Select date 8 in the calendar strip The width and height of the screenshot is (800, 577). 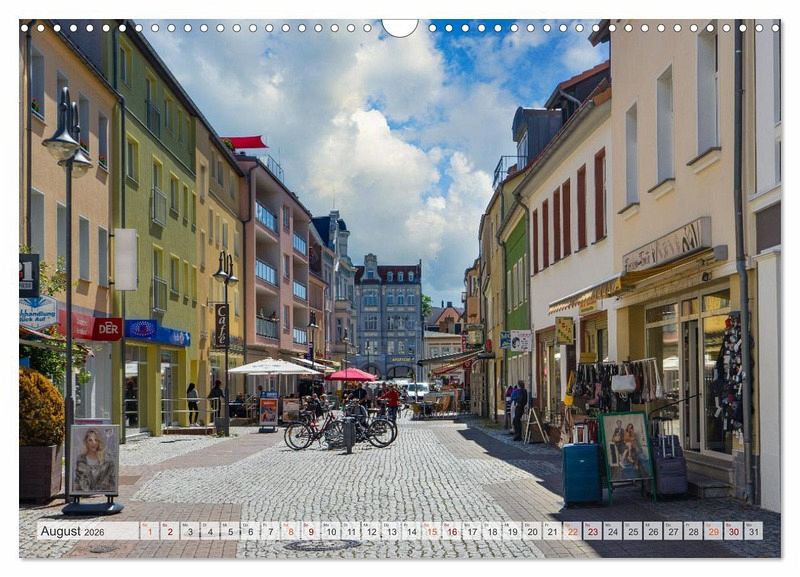[x=291, y=531]
